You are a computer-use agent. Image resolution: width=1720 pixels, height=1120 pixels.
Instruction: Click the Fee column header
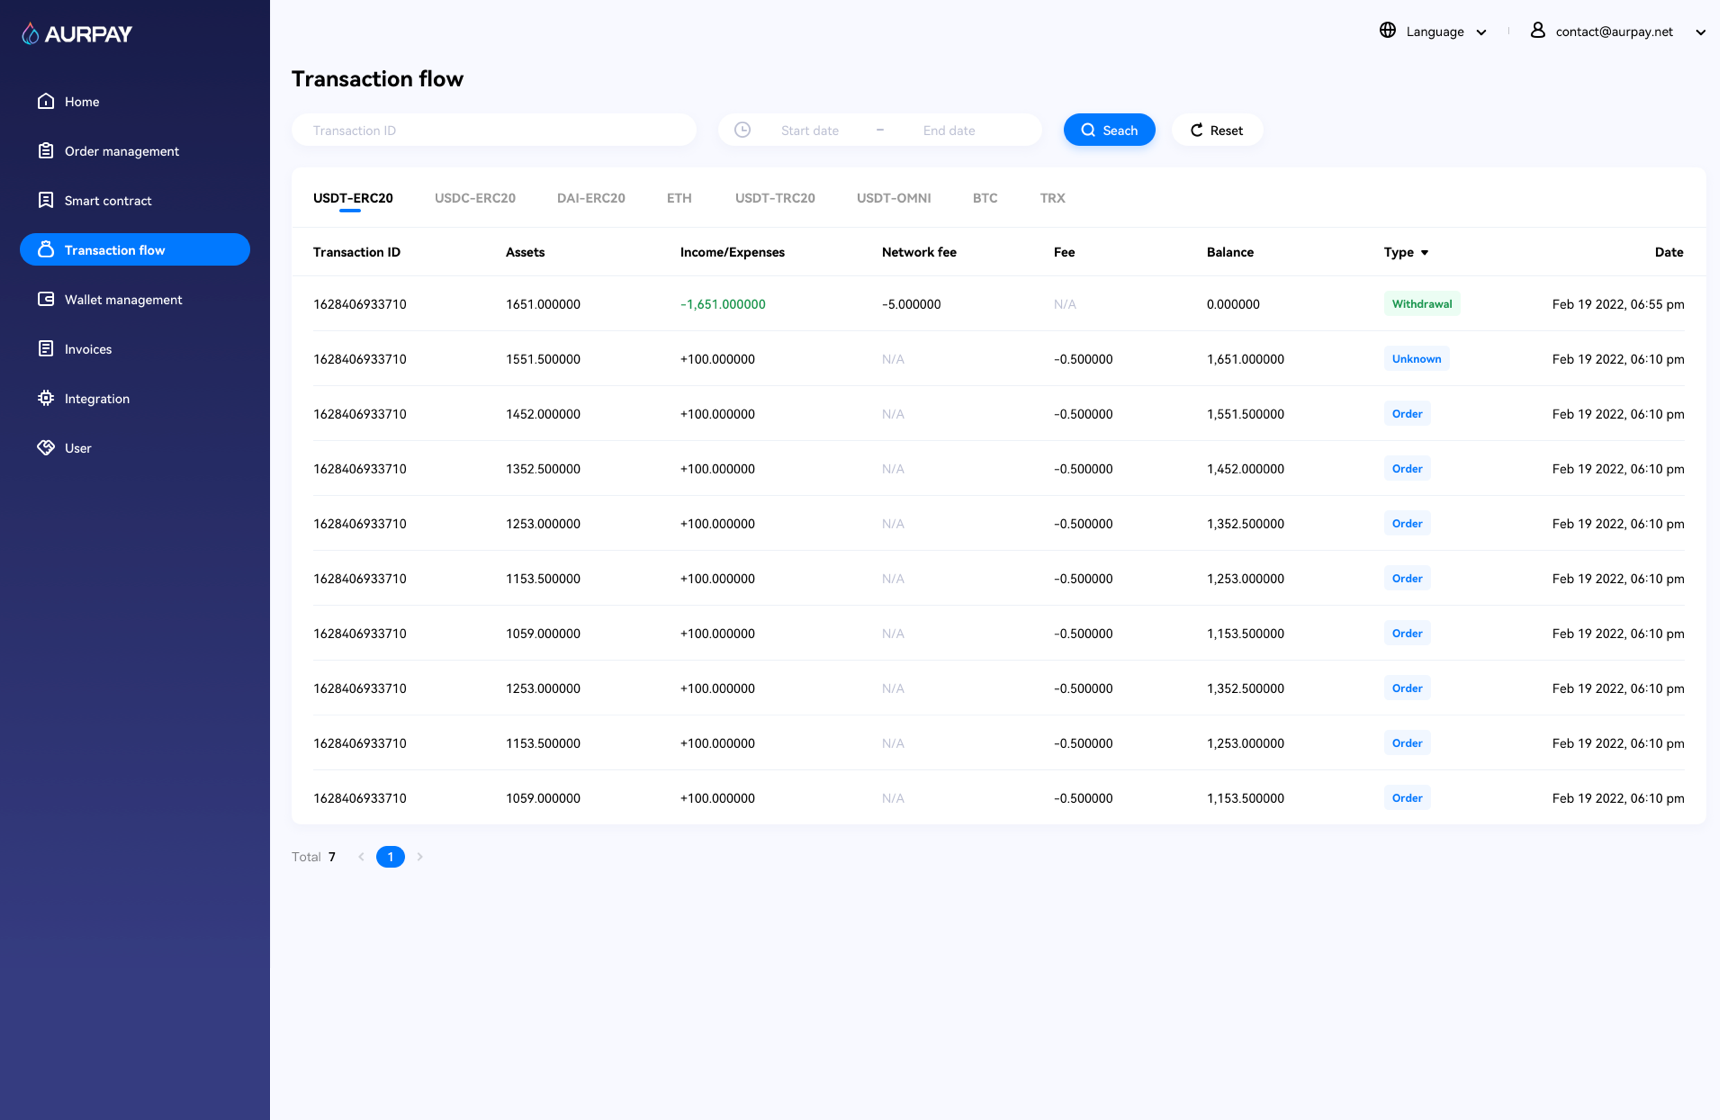tap(1064, 252)
